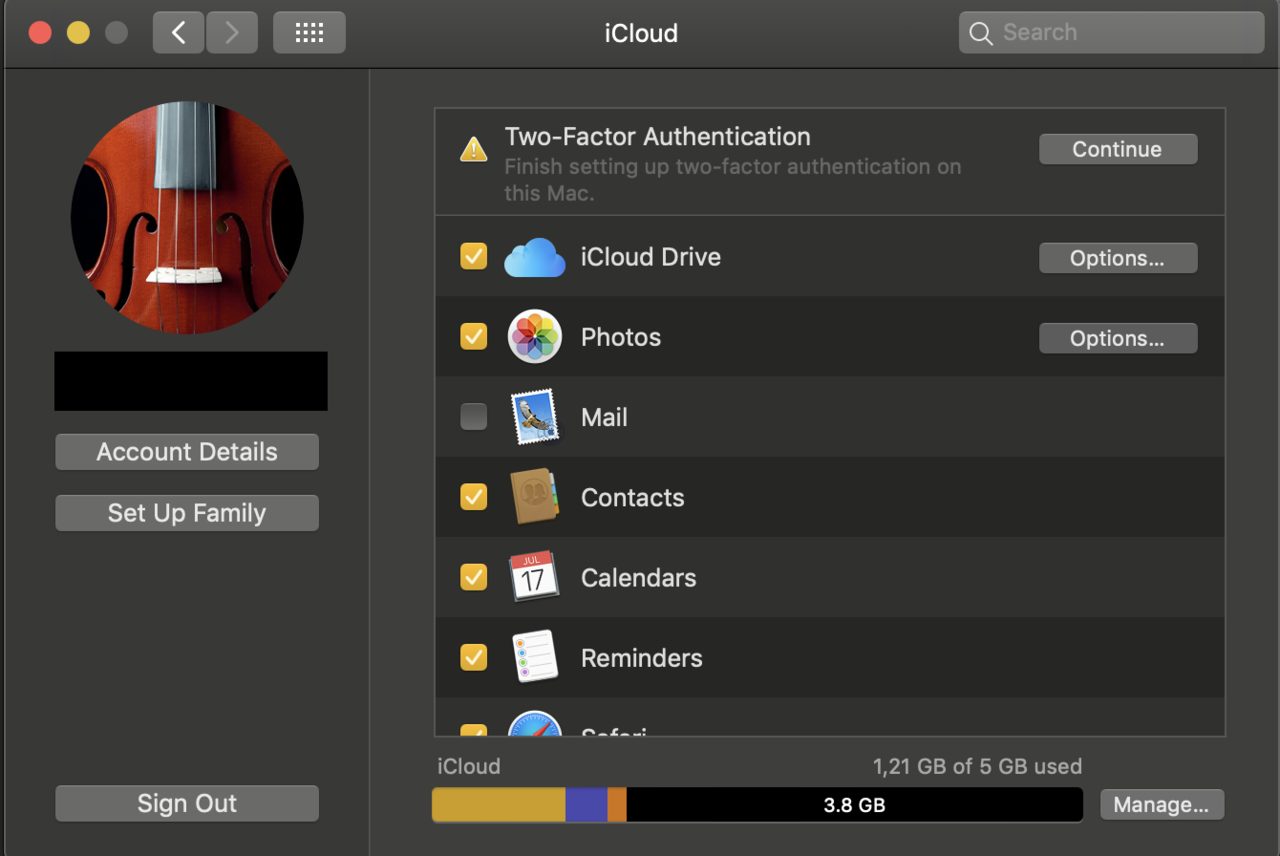Toggle the Reminders checkbox
The width and height of the screenshot is (1280, 856).
(474, 657)
